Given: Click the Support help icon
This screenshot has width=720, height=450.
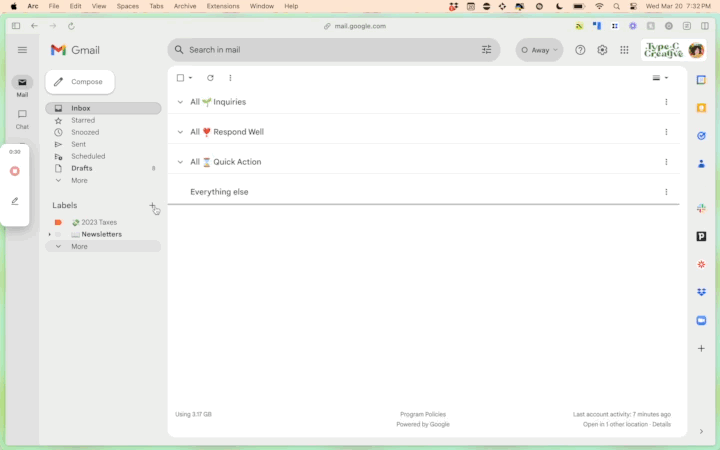Looking at the screenshot, I should (580, 50).
